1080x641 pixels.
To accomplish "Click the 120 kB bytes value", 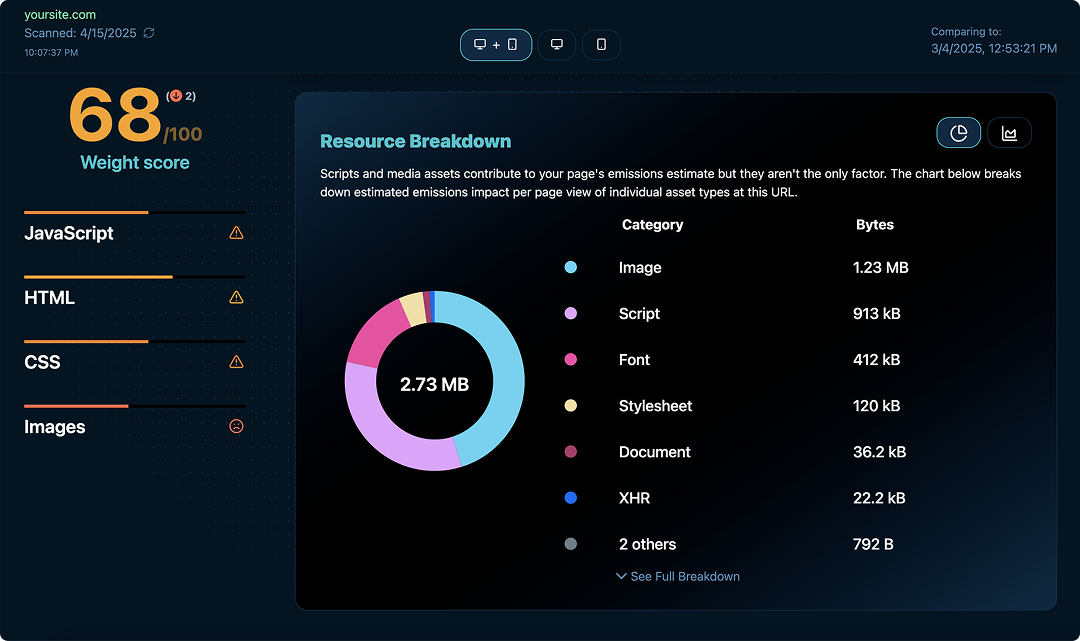I will point(877,406).
